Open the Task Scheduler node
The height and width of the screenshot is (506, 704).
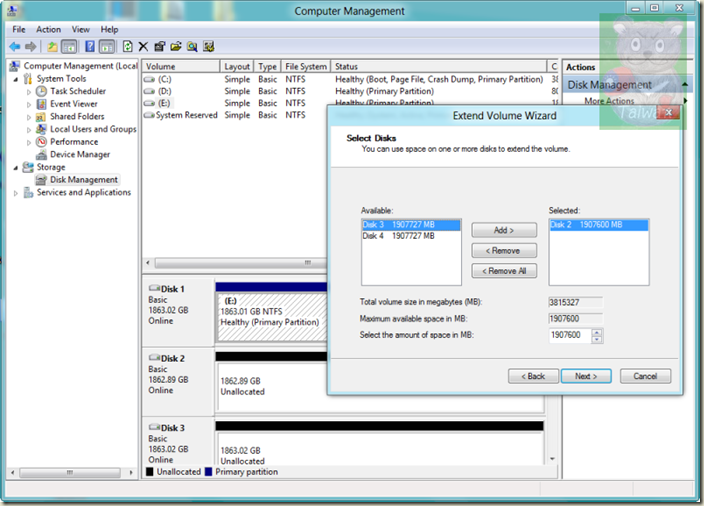click(x=78, y=91)
